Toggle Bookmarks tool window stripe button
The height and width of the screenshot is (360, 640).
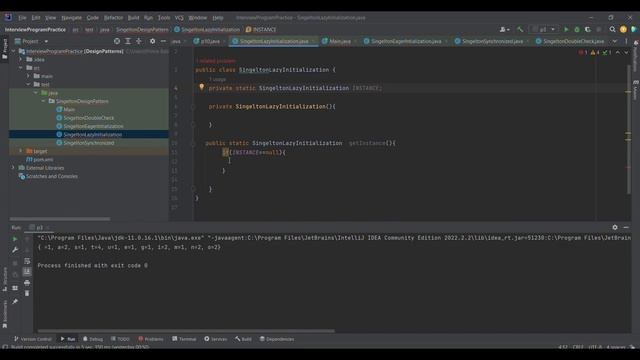click(x=4, y=314)
